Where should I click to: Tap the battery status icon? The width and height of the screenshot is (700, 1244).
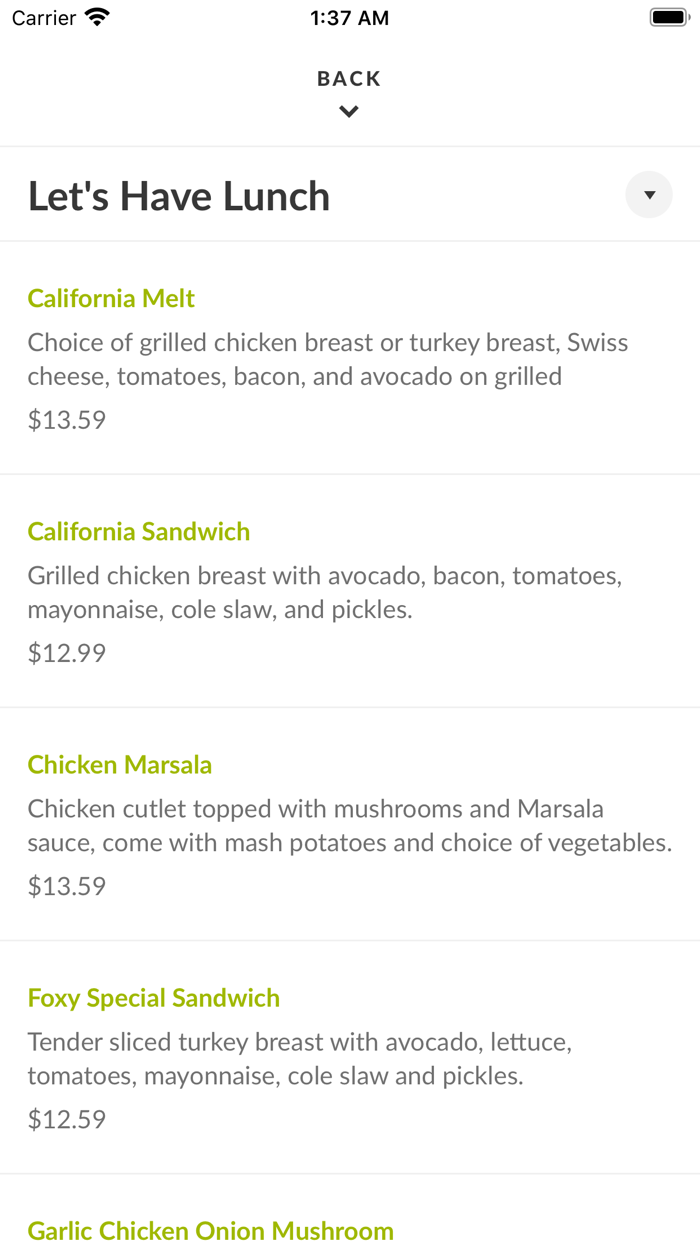pyautogui.click(x=667, y=18)
